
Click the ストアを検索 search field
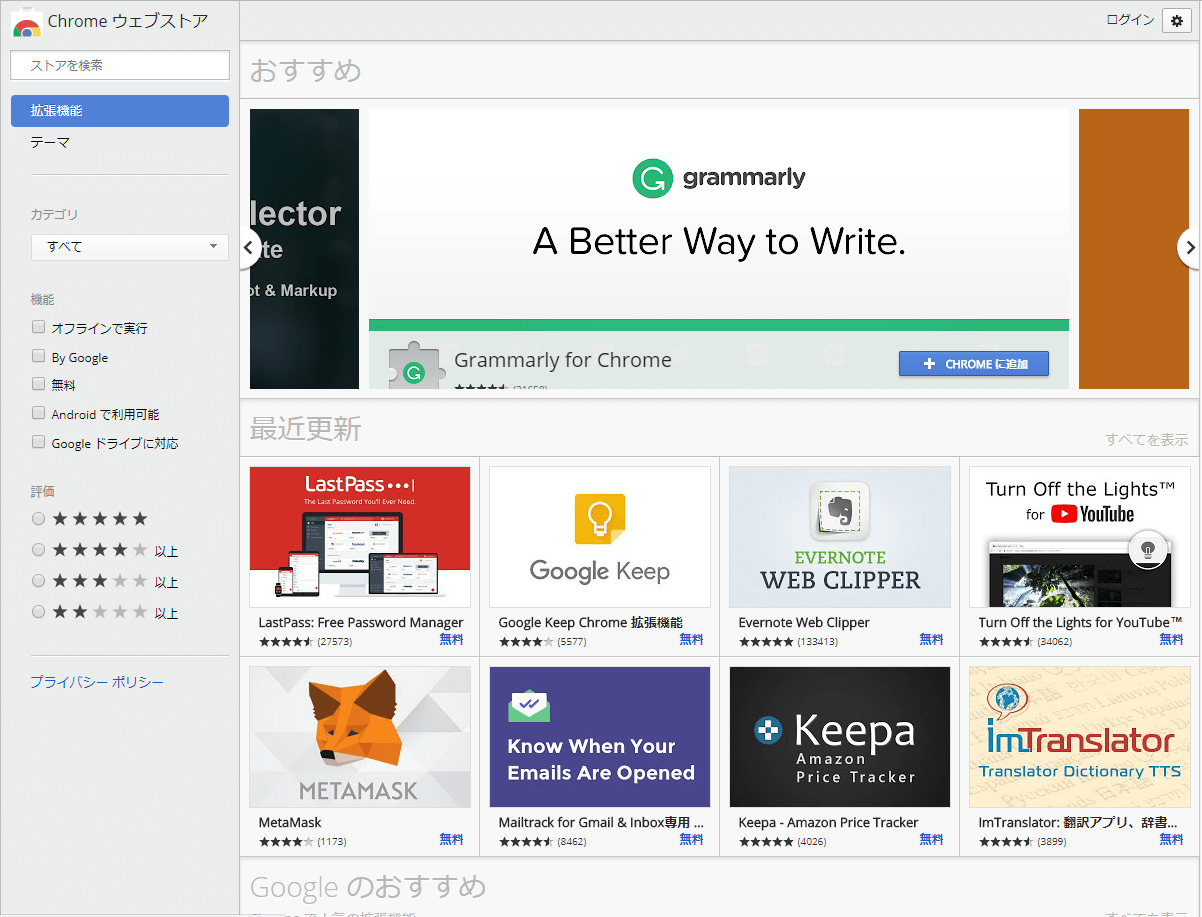coord(120,65)
